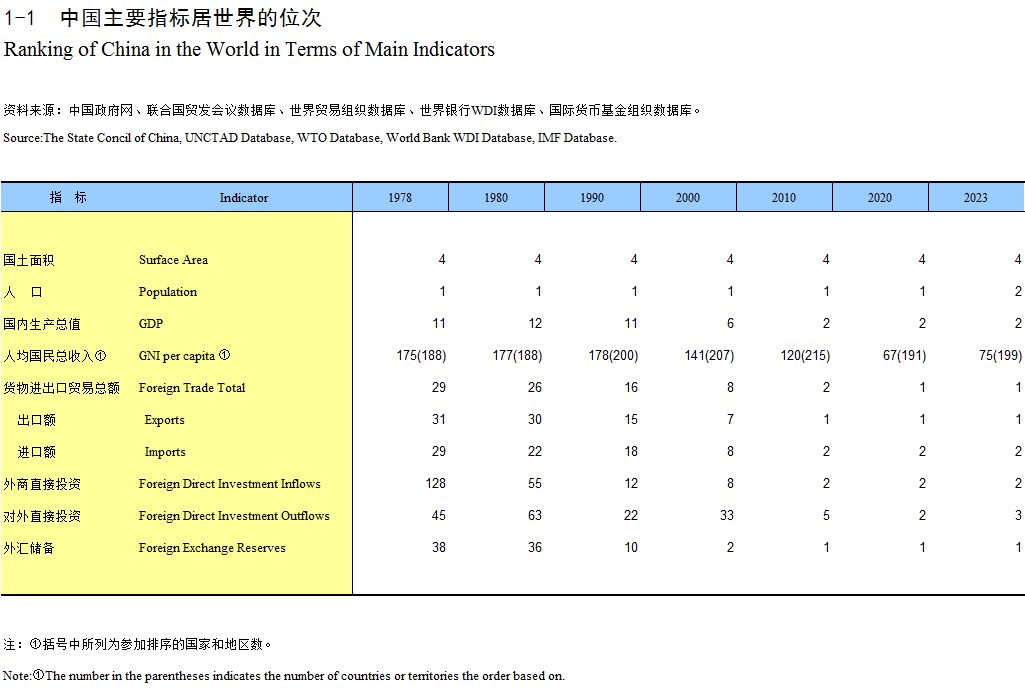This screenshot has width=1025, height=692.
Task: Click the 'Foreign Direct Investment Outflows' label
Action: point(233,516)
